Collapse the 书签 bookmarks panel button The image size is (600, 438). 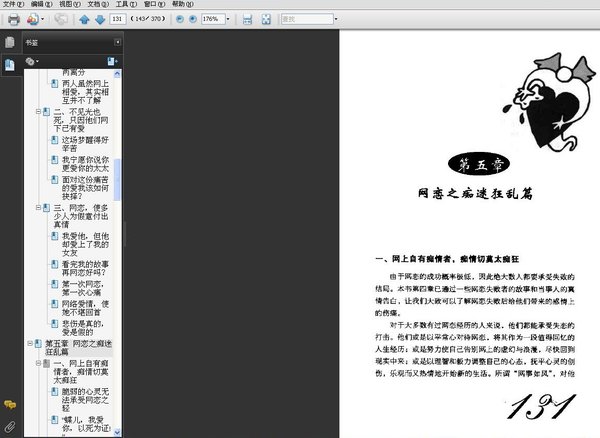[x=117, y=42]
